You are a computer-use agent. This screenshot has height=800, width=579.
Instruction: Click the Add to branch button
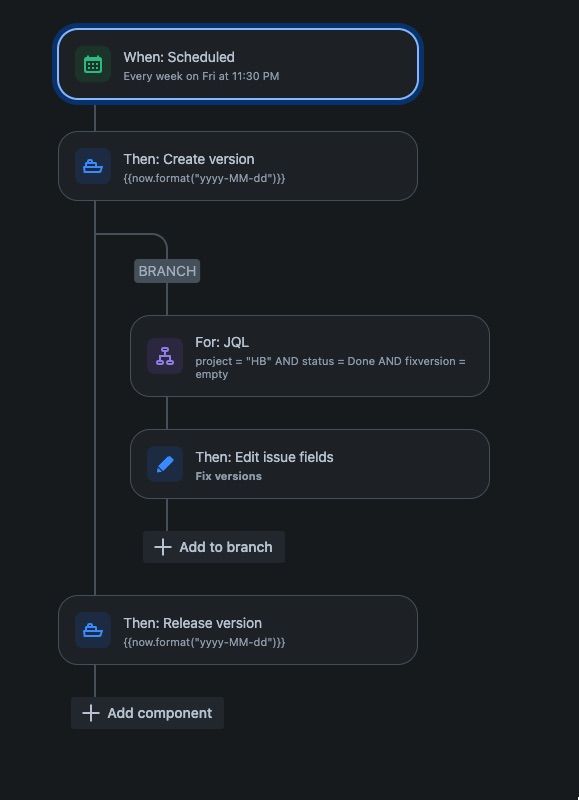tap(213, 547)
